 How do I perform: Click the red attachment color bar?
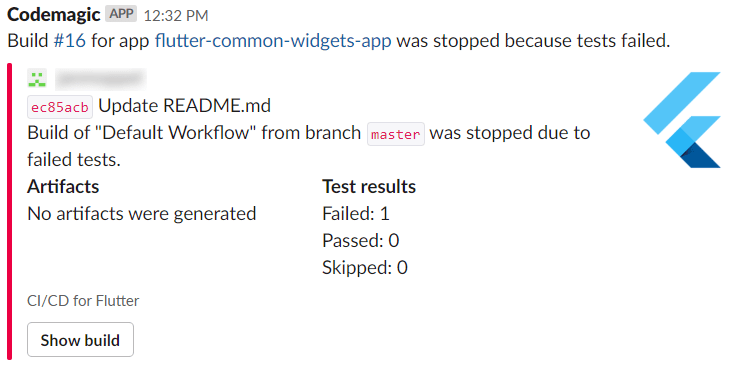pos(9,211)
